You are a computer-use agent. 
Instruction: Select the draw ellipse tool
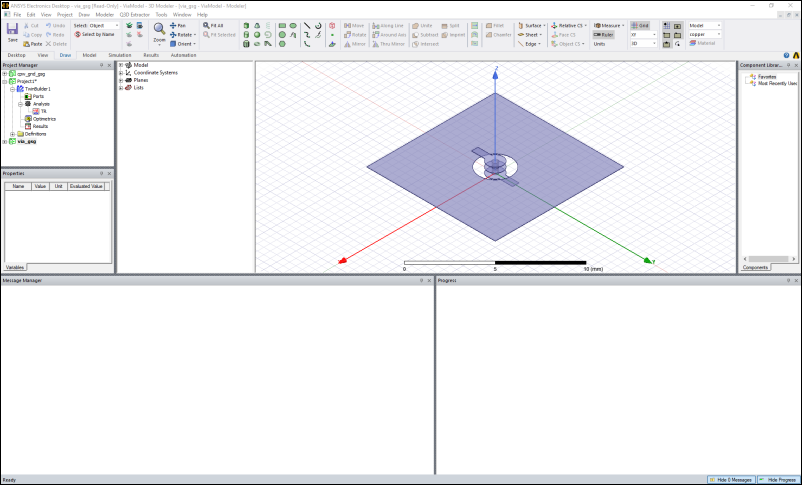coord(293,26)
